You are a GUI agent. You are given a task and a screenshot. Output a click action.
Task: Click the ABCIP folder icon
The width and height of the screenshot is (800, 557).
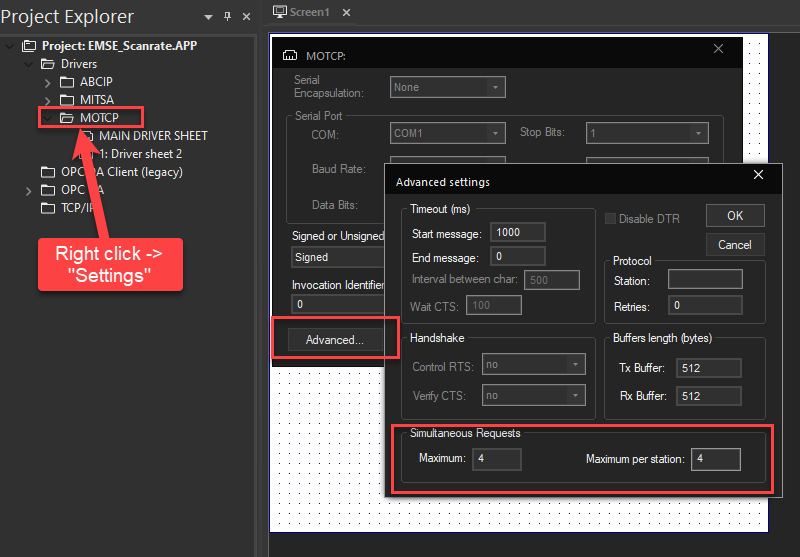coord(67,82)
